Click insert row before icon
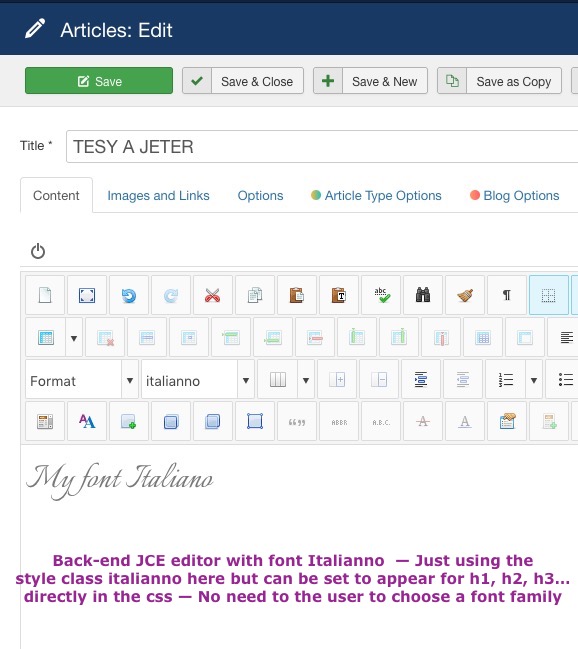 tap(231, 337)
